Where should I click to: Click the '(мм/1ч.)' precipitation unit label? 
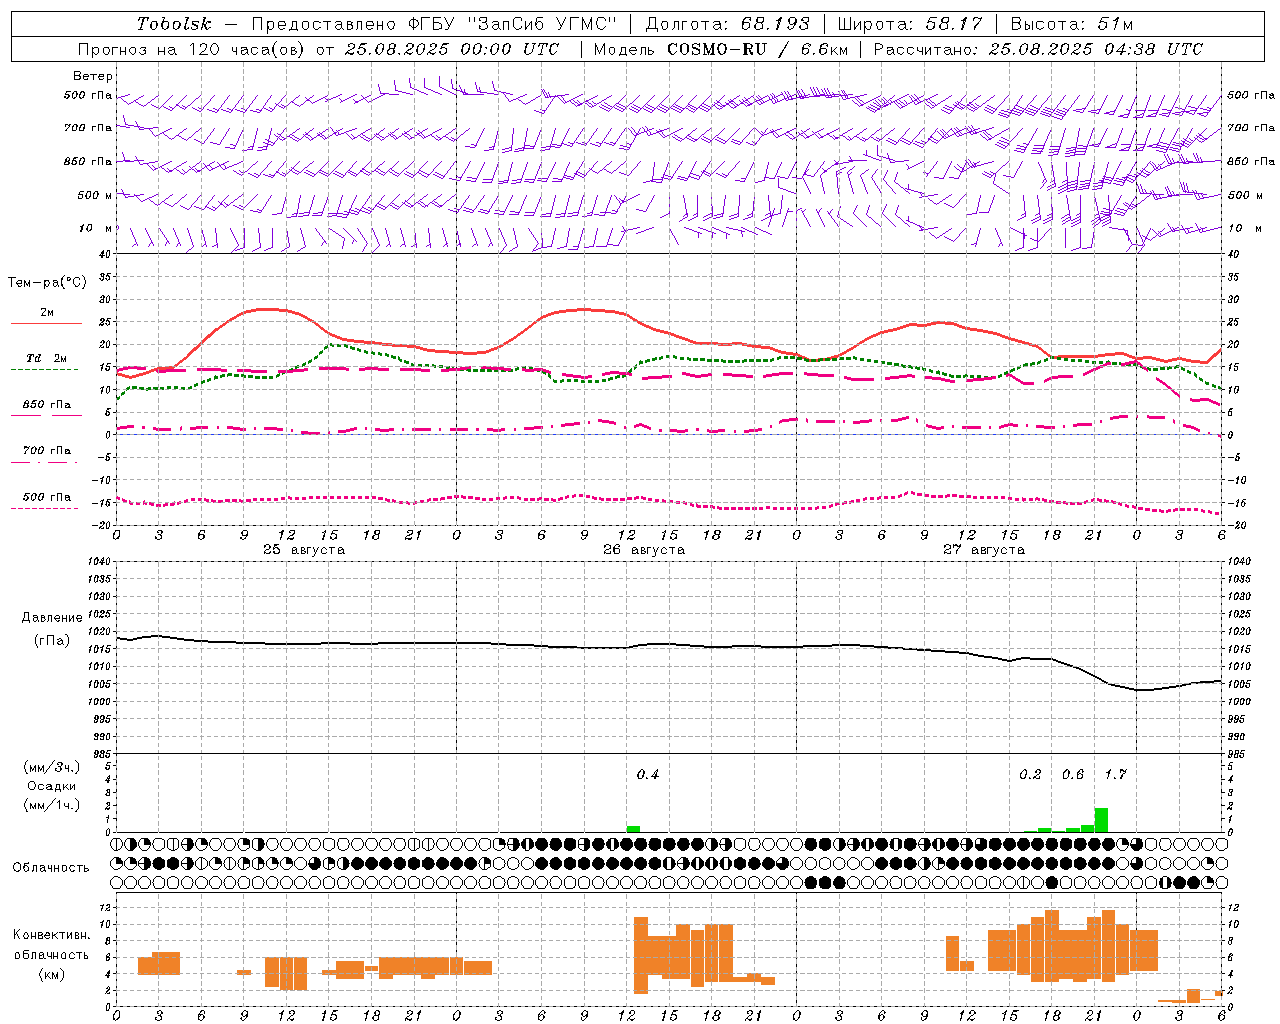tap(52, 805)
